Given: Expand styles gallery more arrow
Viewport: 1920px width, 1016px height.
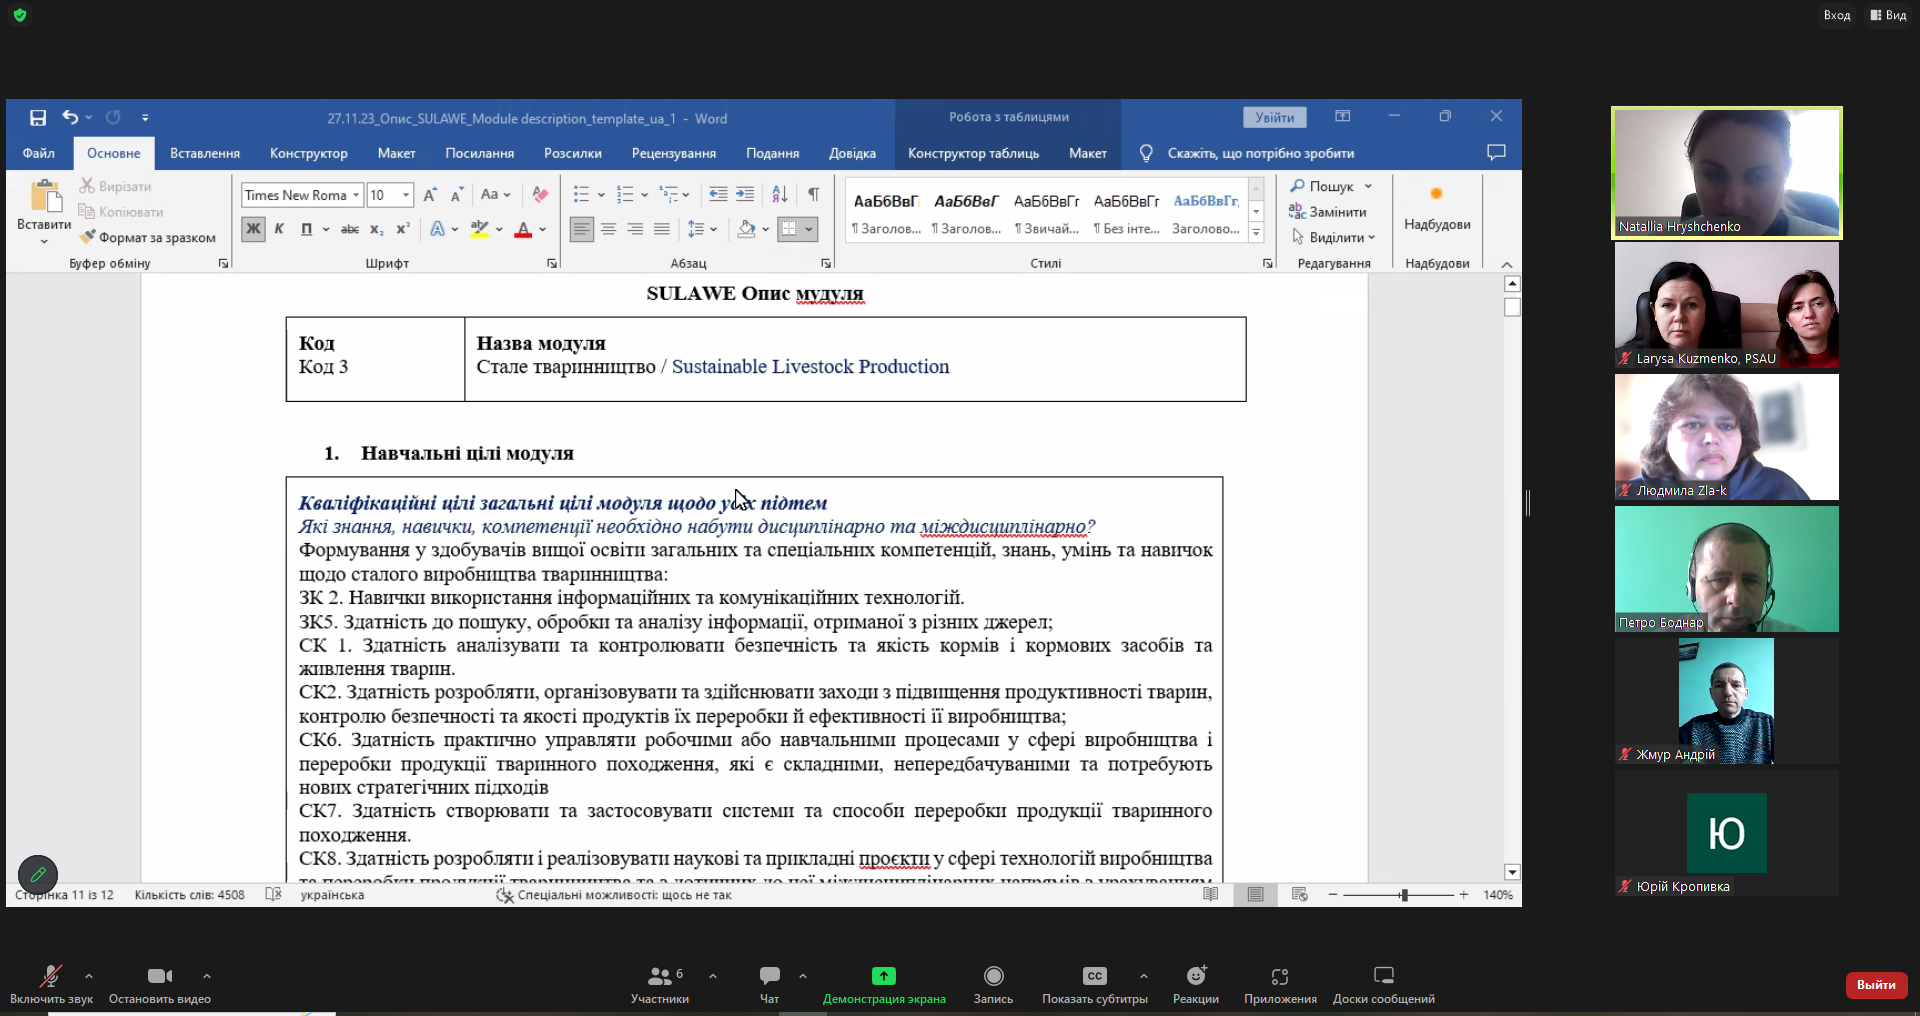Looking at the screenshot, I should click(1256, 233).
